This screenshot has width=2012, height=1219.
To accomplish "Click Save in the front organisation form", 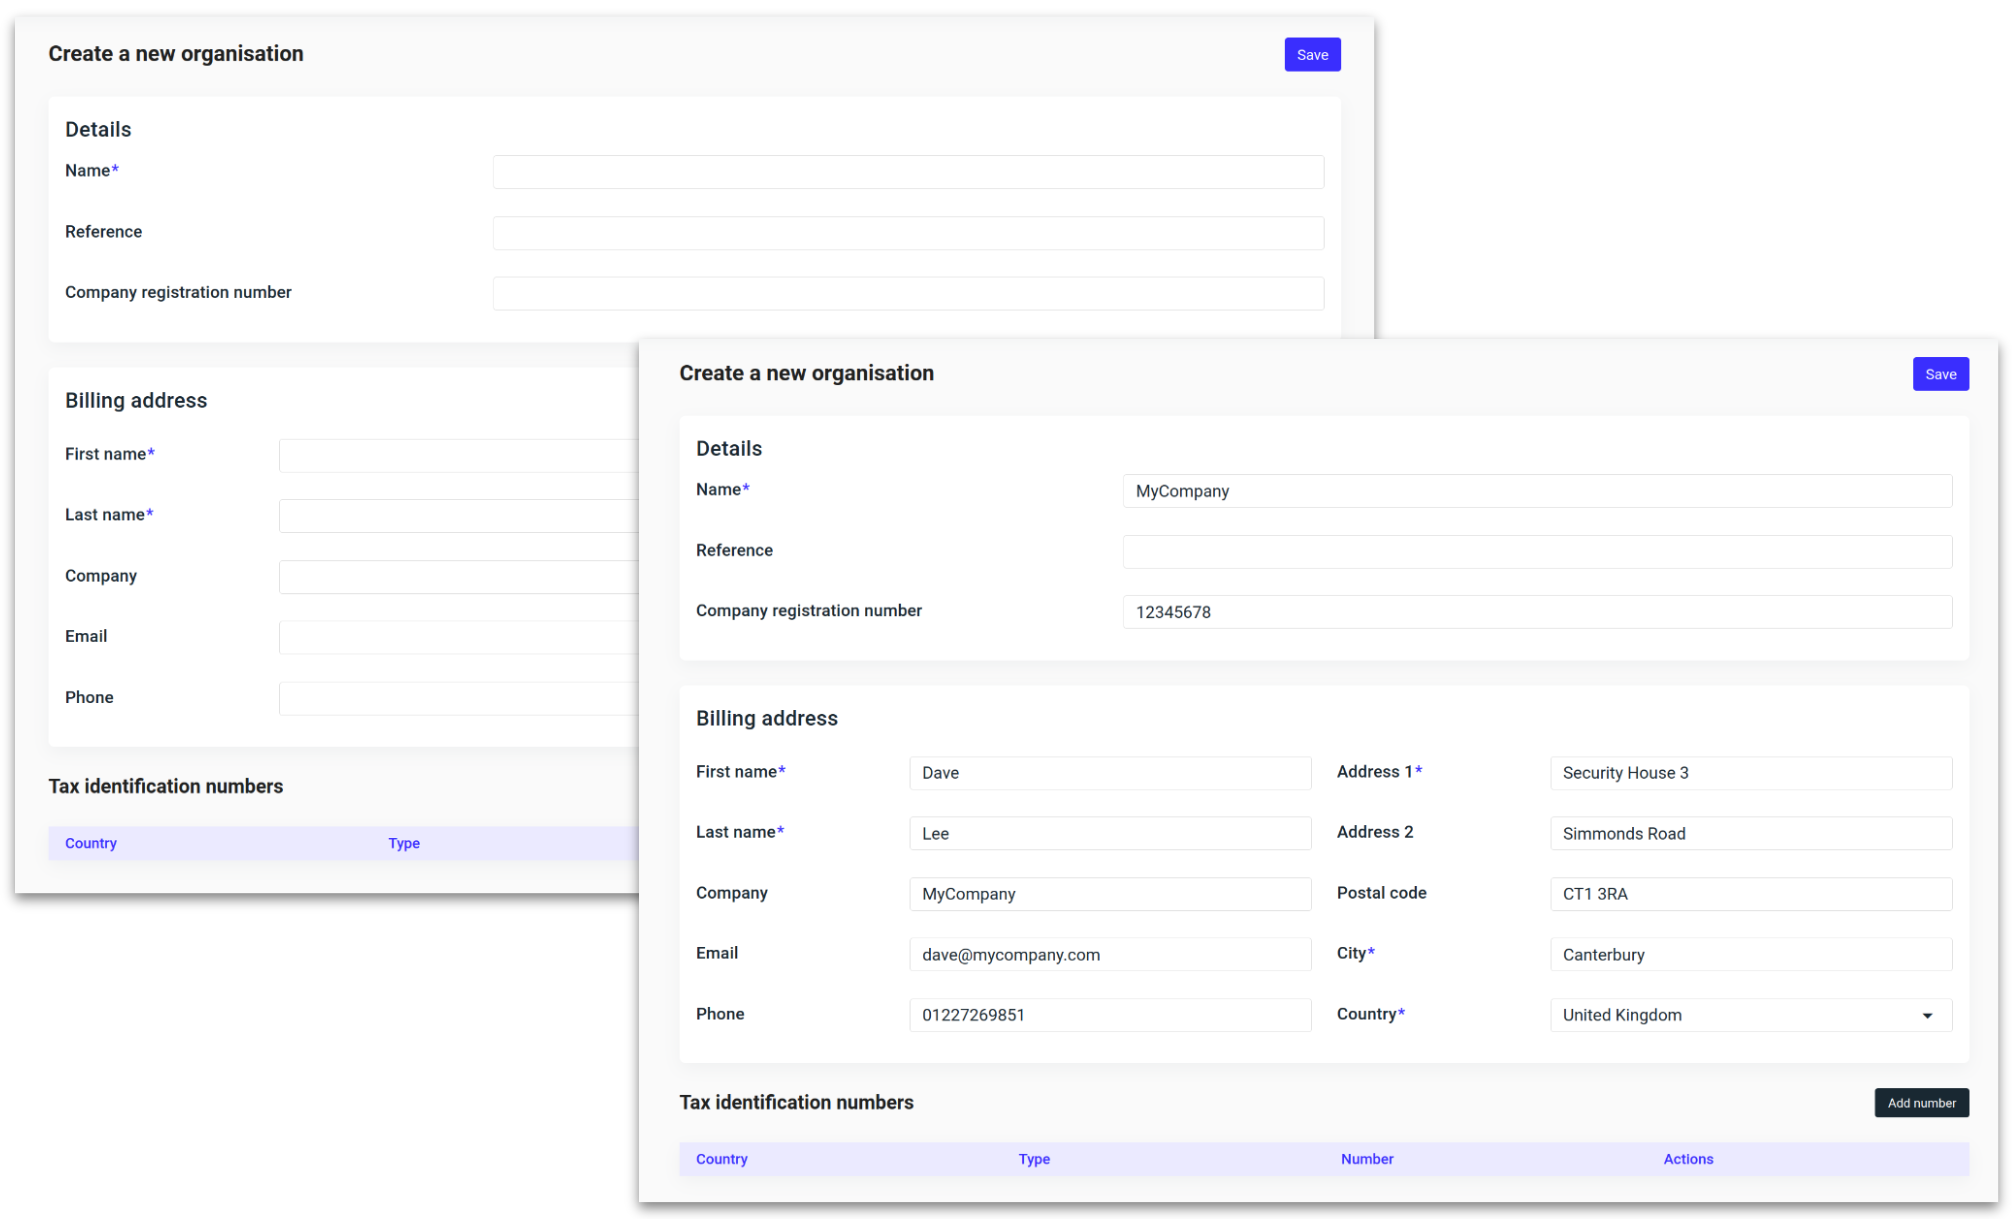I will click(x=1940, y=374).
